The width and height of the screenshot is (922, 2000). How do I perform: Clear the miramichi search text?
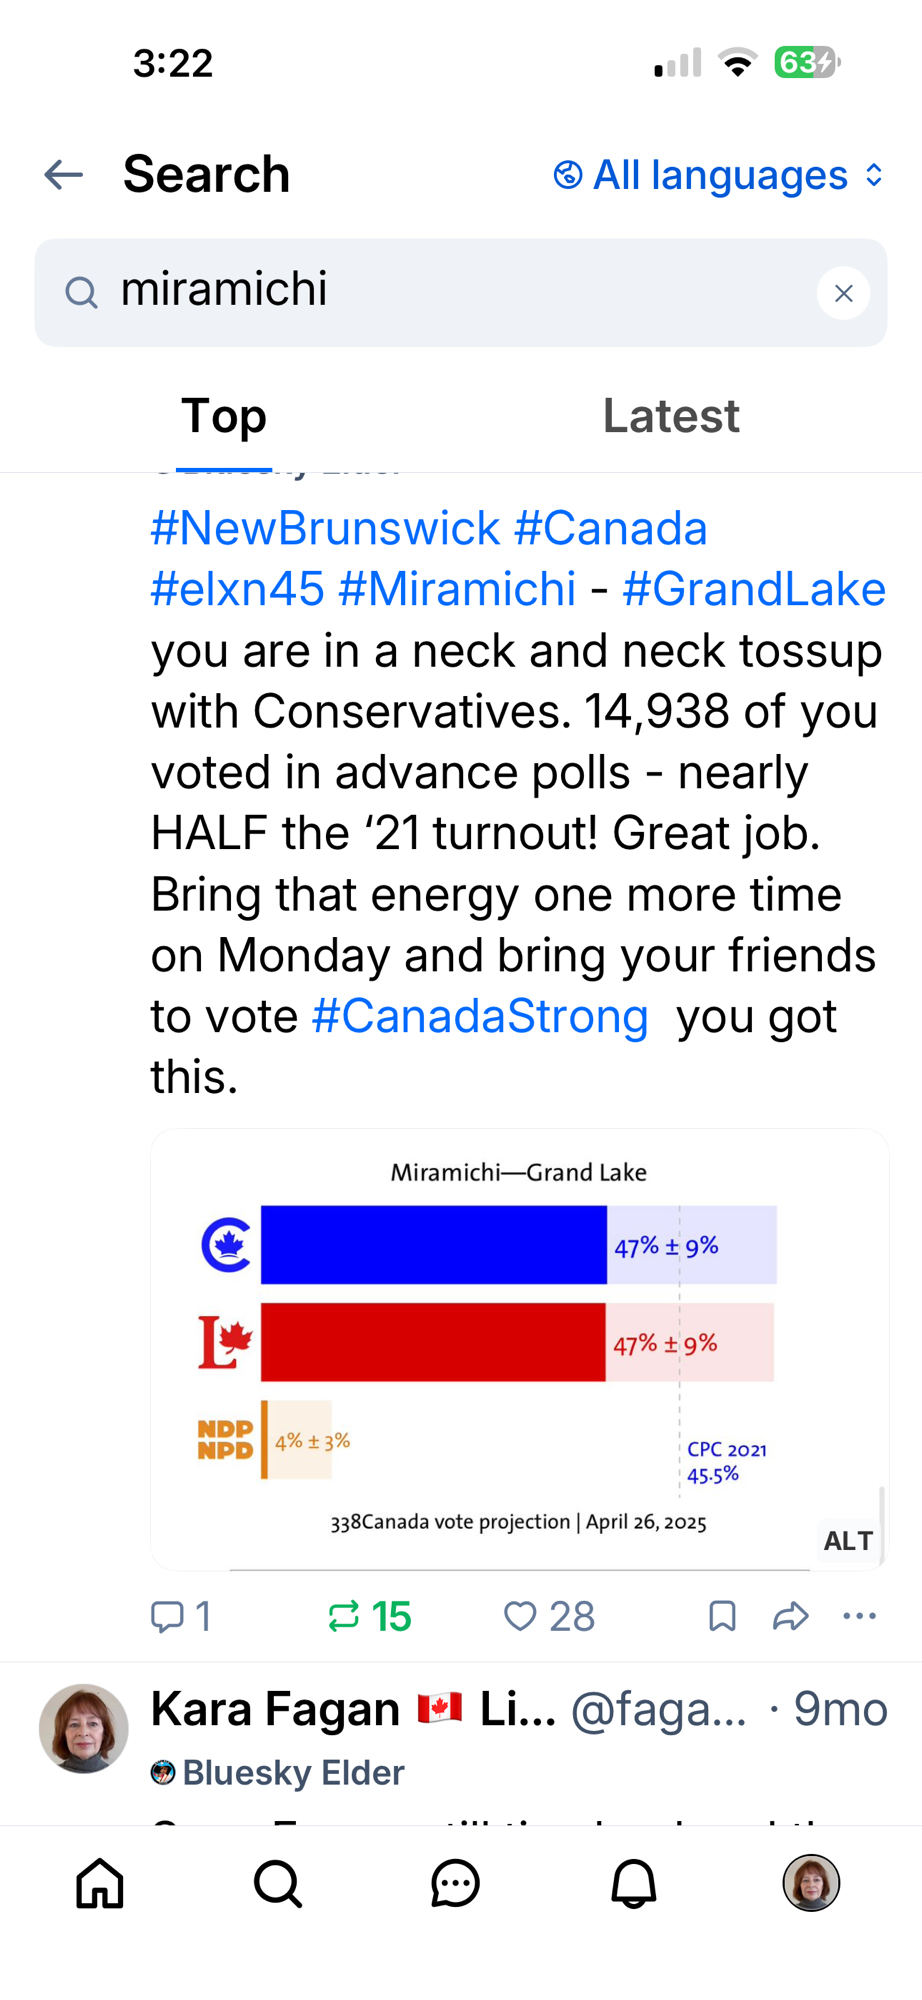click(x=843, y=293)
